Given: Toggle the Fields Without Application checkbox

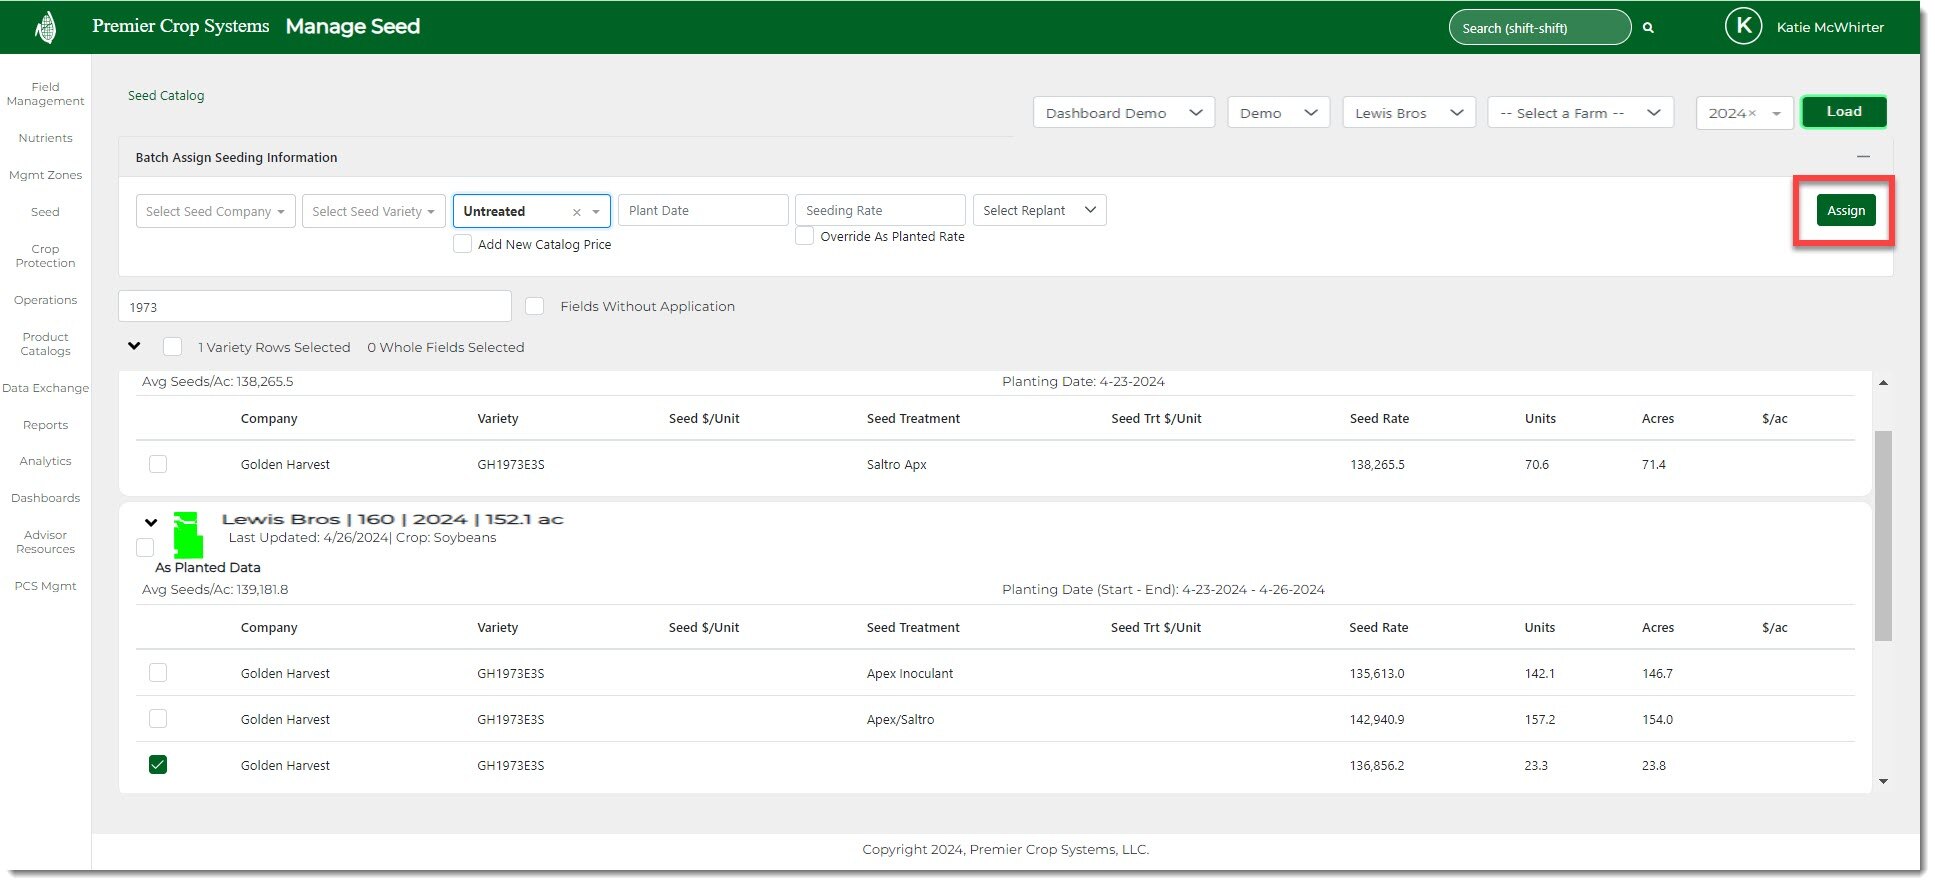Looking at the screenshot, I should point(535,306).
